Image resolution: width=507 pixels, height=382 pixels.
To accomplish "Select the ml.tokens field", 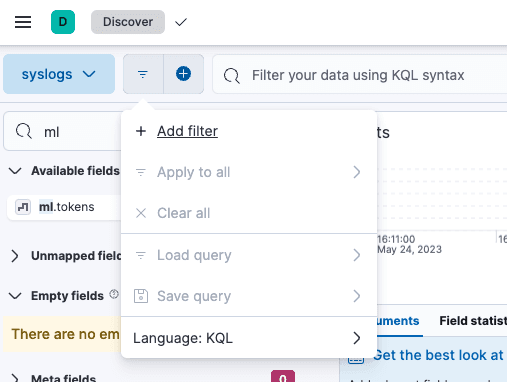I will 64,207.
